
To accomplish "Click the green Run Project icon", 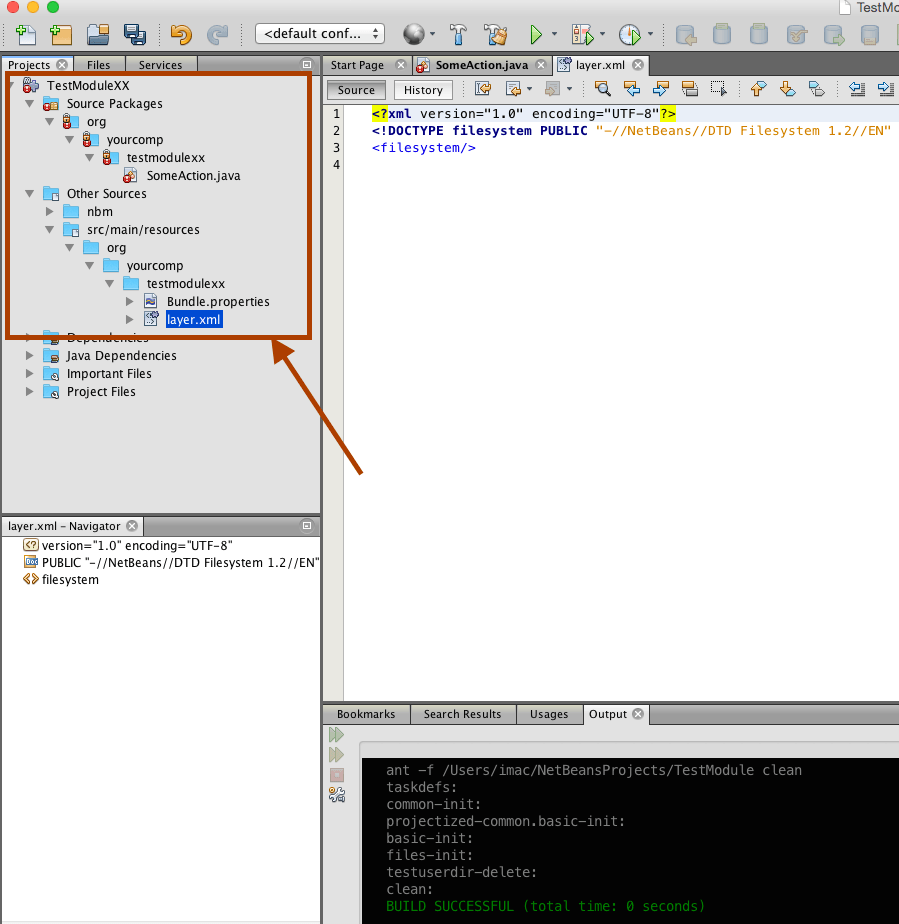I will (536, 35).
